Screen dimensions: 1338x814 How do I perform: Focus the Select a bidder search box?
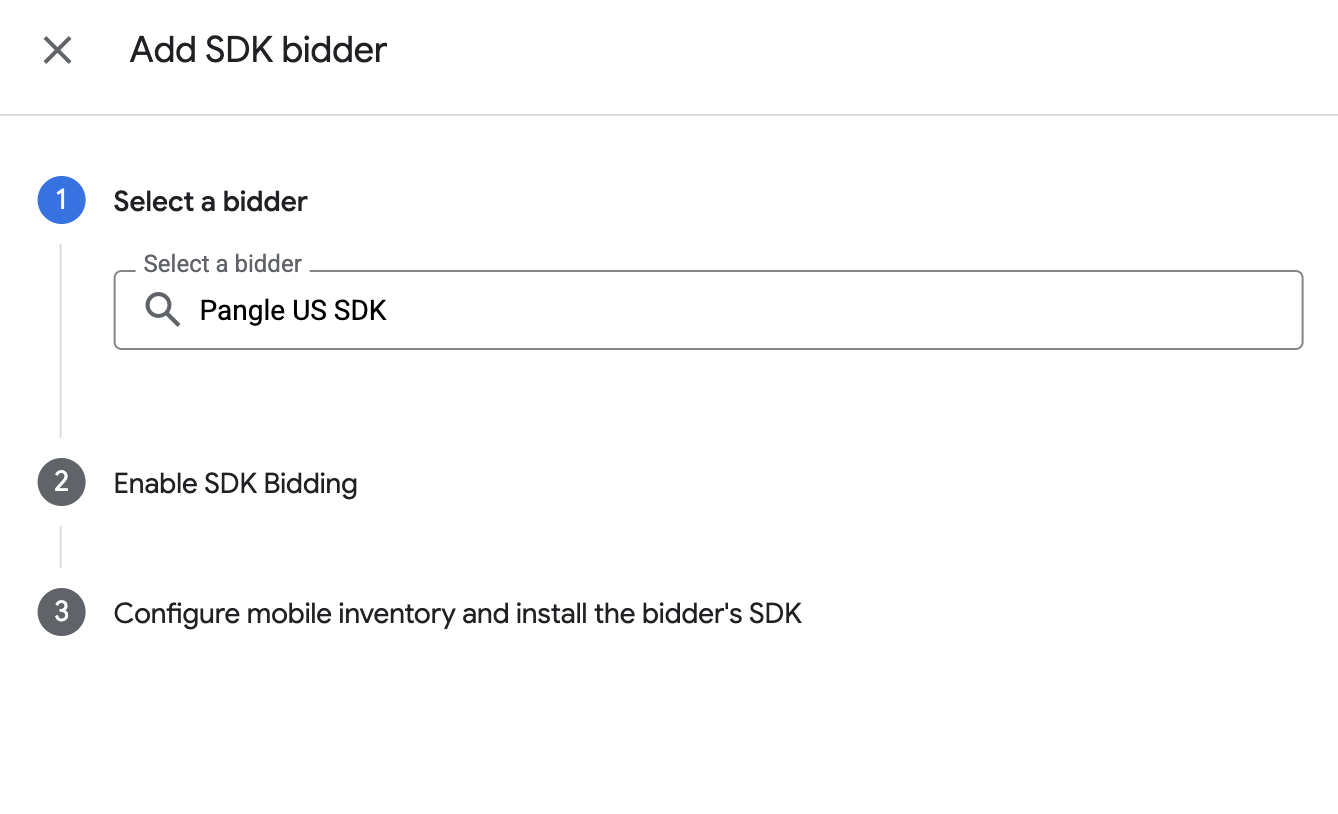708,310
